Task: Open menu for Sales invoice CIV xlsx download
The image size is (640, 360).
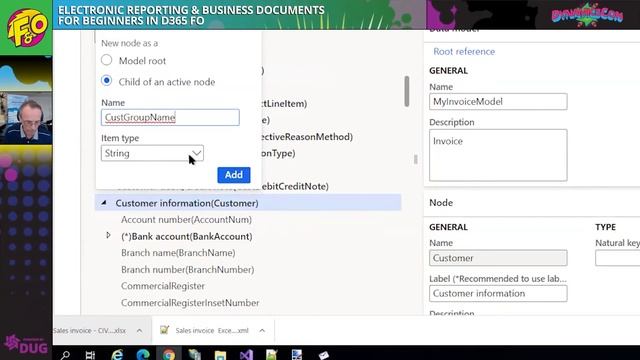Action: tap(139, 331)
